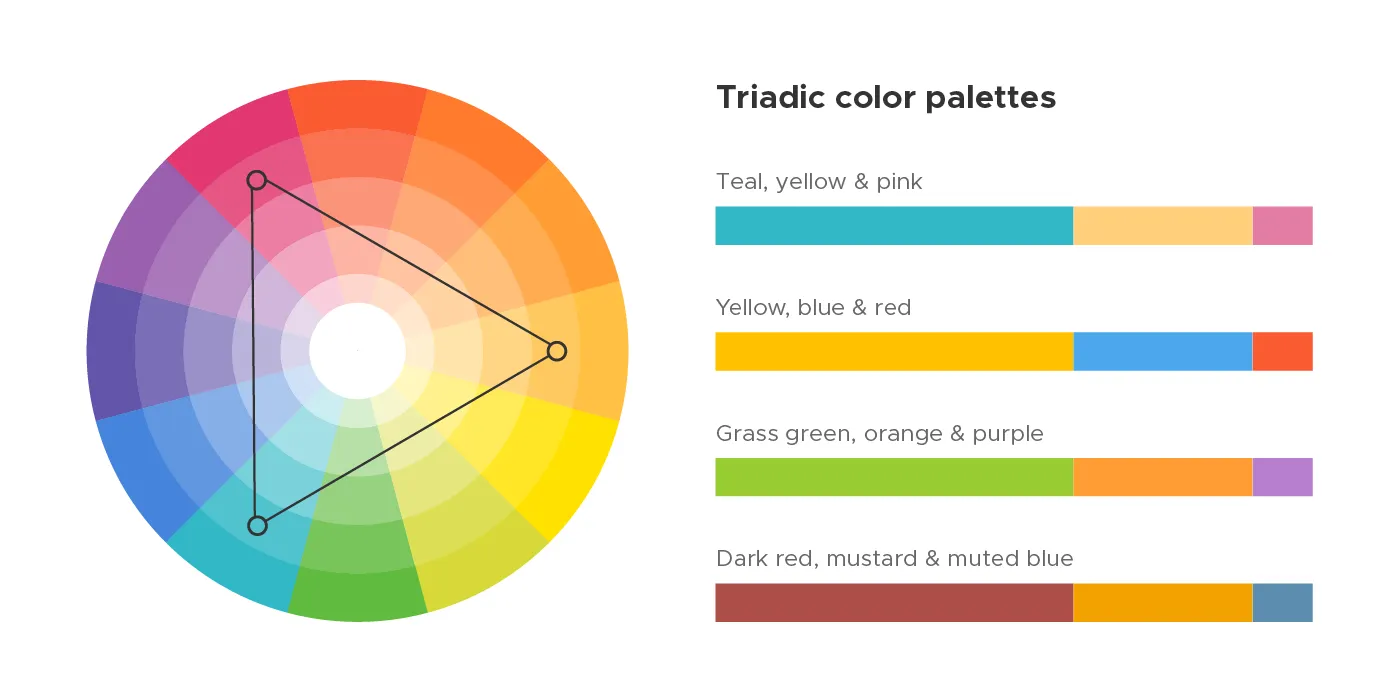Select the teal swatch in the first palette

click(894, 226)
